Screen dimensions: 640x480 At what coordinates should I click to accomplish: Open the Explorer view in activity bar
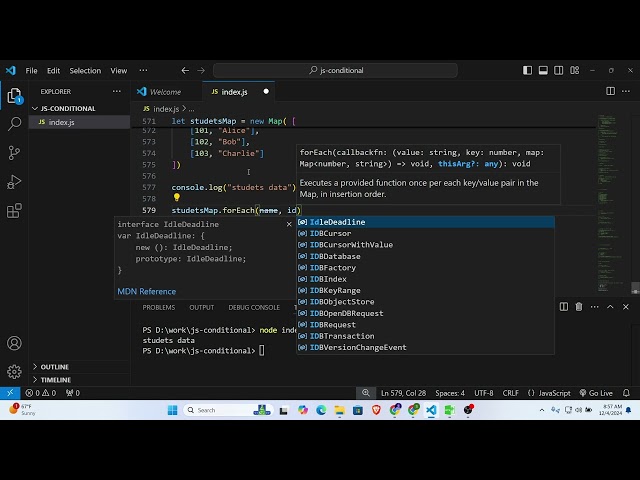click(x=14, y=96)
